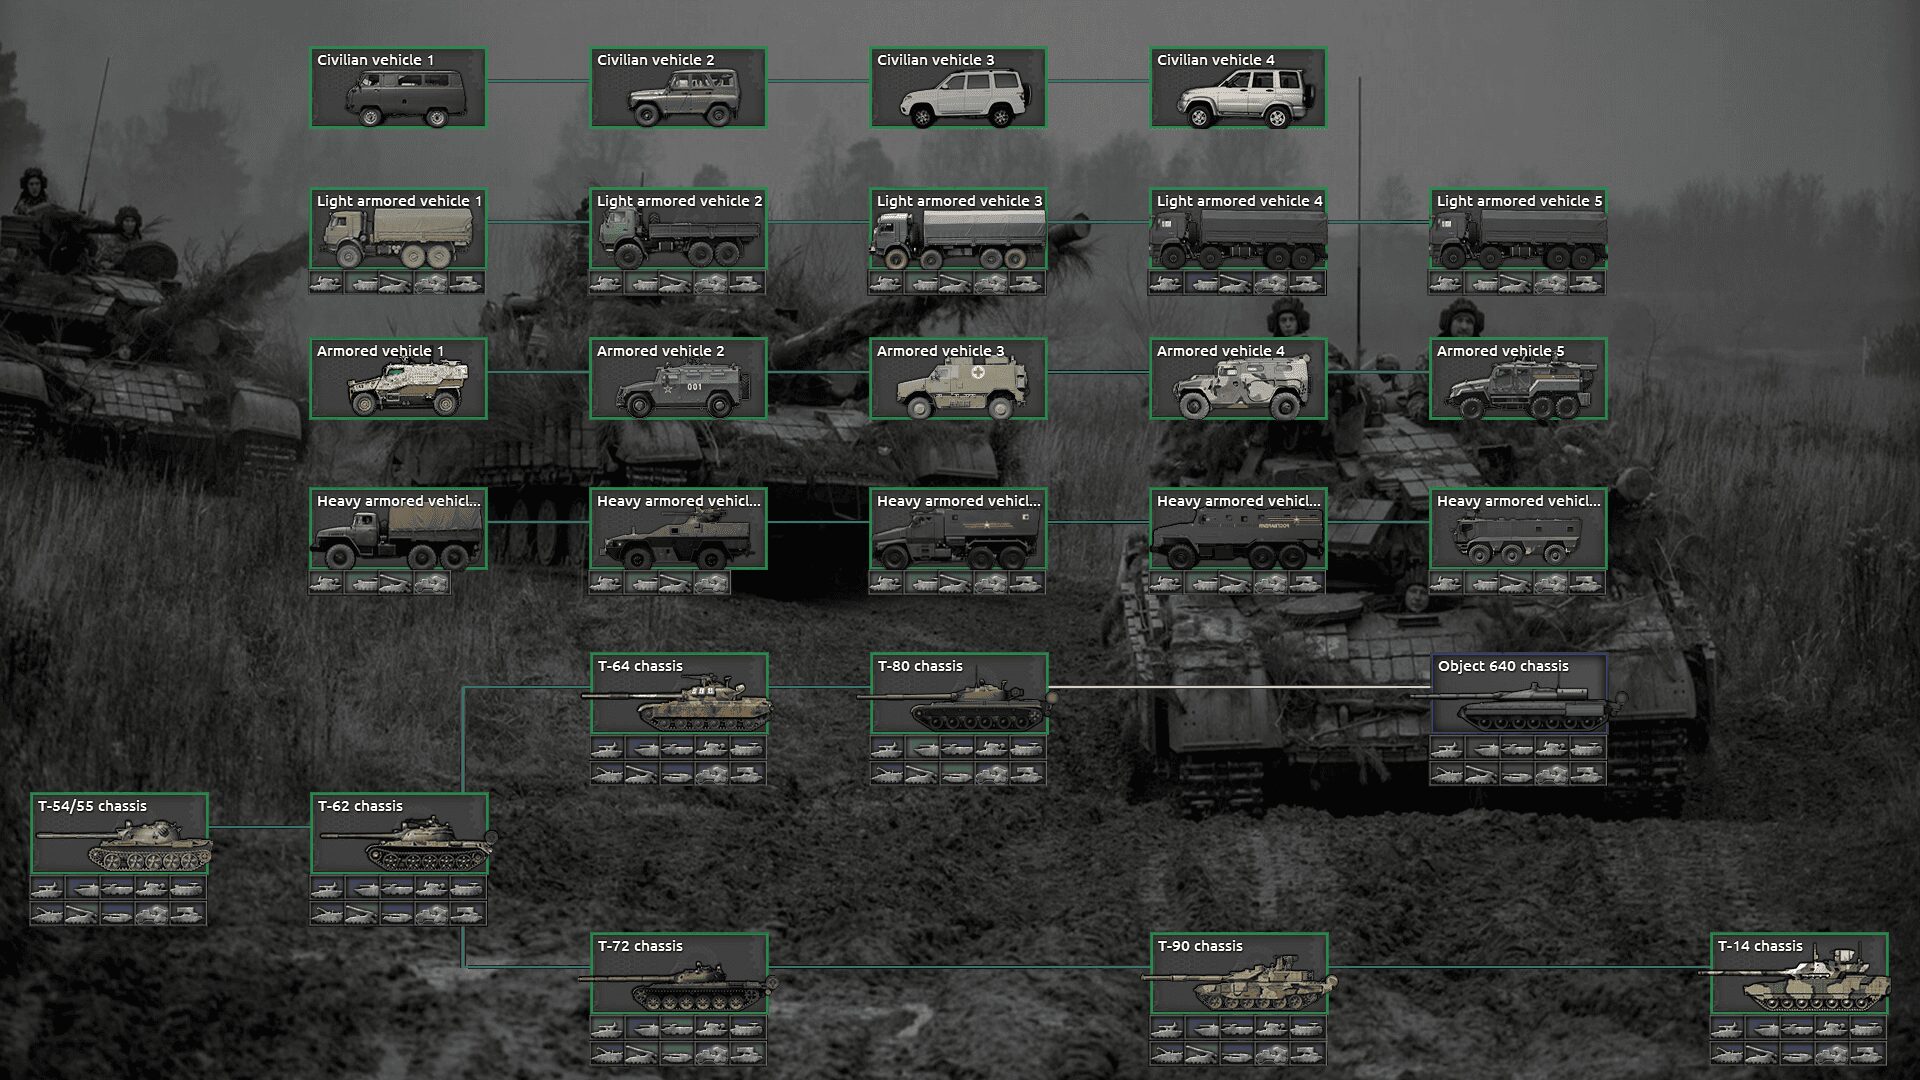
Task: Click last bottom-row variant icon under T-64 chassis
Action: pyautogui.click(x=748, y=773)
